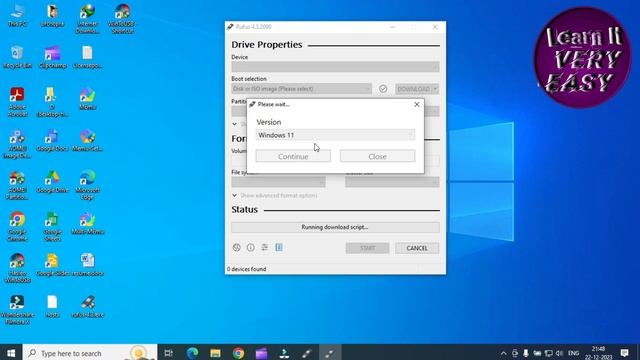Select the Wondershare Filmora desktop shortcut

tap(17, 310)
